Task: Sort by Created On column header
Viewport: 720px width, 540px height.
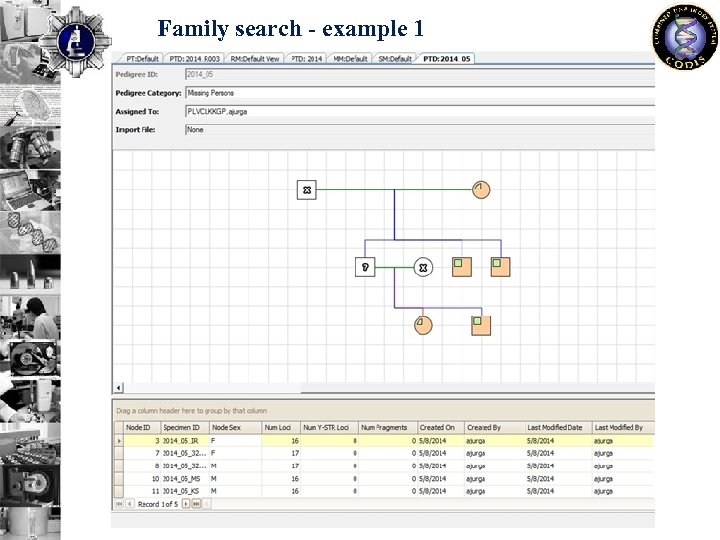Action: click(441, 428)
